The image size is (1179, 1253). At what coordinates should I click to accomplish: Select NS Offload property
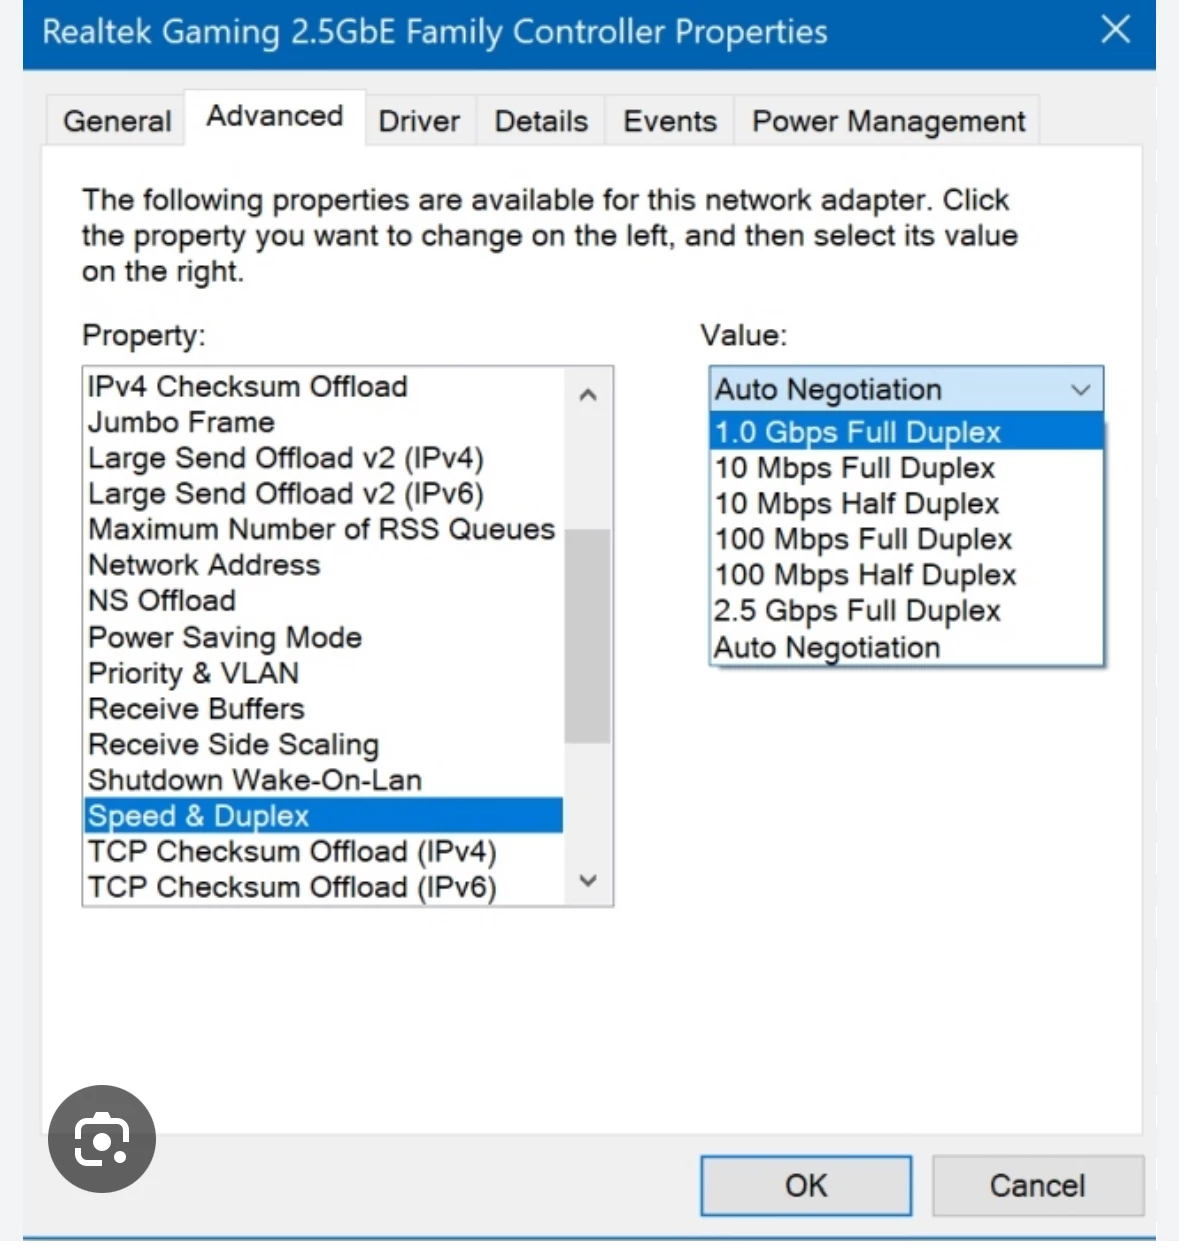click(x=324, y=601)
